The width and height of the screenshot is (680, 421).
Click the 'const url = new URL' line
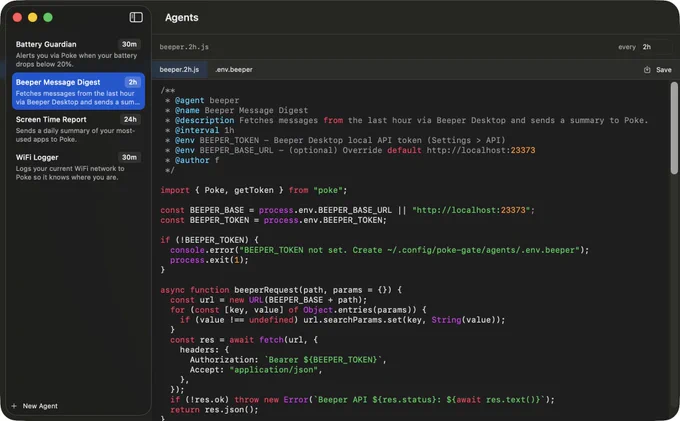coord(268,300)
